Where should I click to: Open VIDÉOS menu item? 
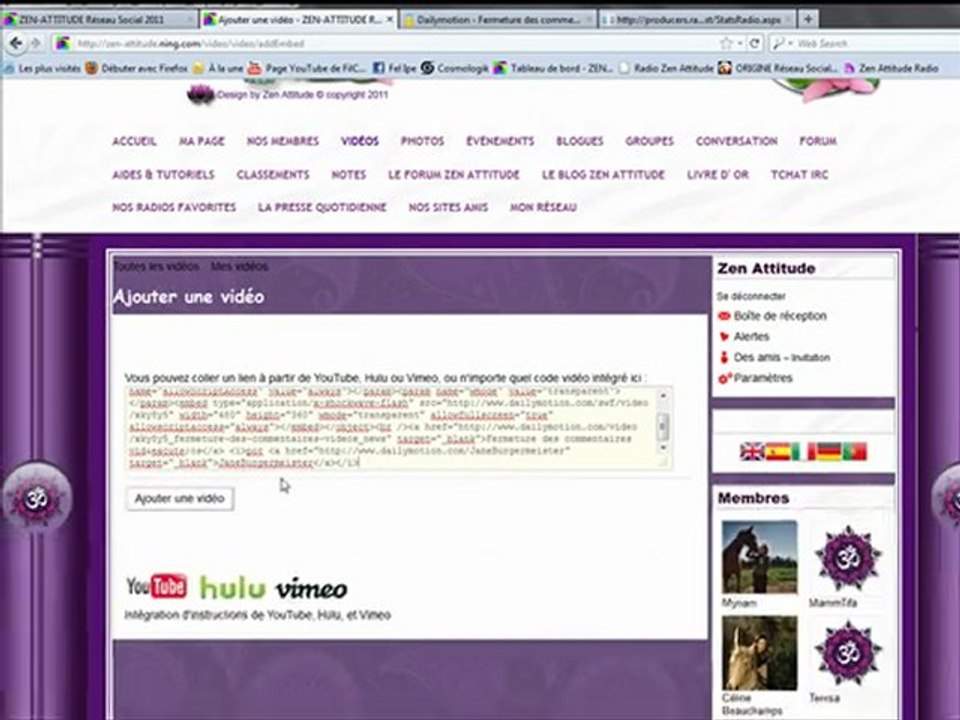tap(360, 141)
